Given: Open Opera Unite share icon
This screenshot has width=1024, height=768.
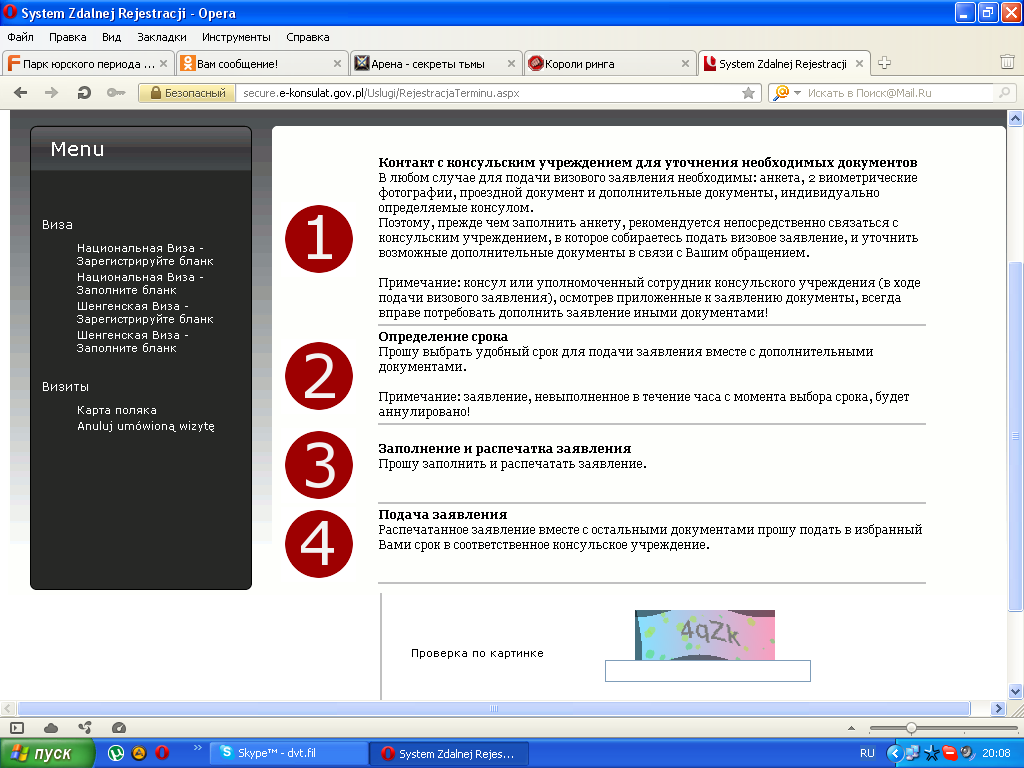Looking at the screenshot, I should point(84,727).
